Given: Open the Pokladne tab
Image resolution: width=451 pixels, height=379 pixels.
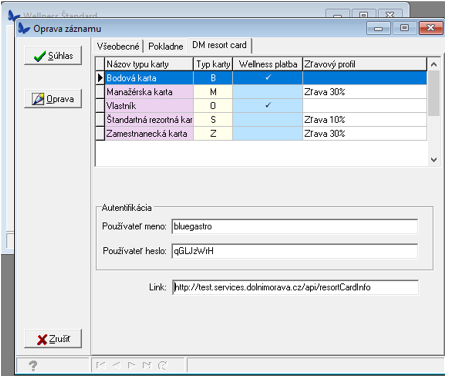Looking at the screenshot, I should point(165,46).
